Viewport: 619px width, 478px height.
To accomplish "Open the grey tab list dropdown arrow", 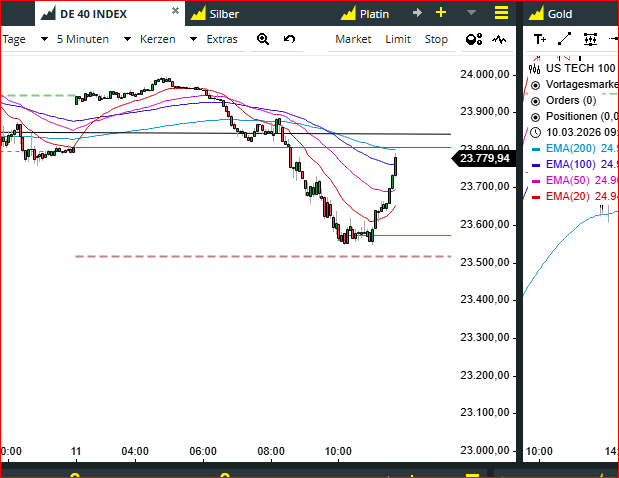I will click(472, 13).
